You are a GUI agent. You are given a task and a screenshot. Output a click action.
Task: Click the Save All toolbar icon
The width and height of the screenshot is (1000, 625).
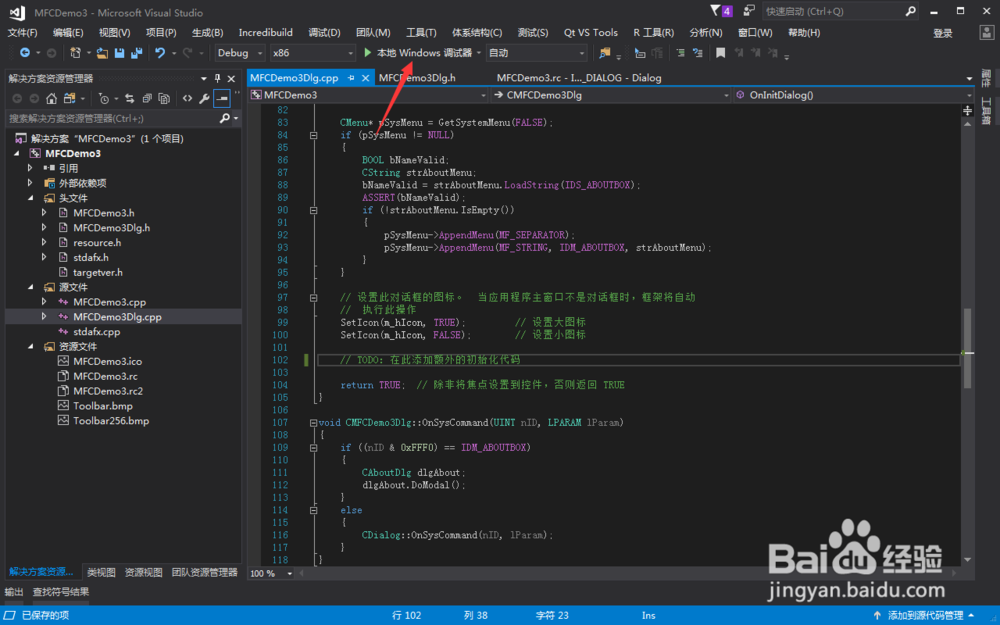(x=136, y=53)
